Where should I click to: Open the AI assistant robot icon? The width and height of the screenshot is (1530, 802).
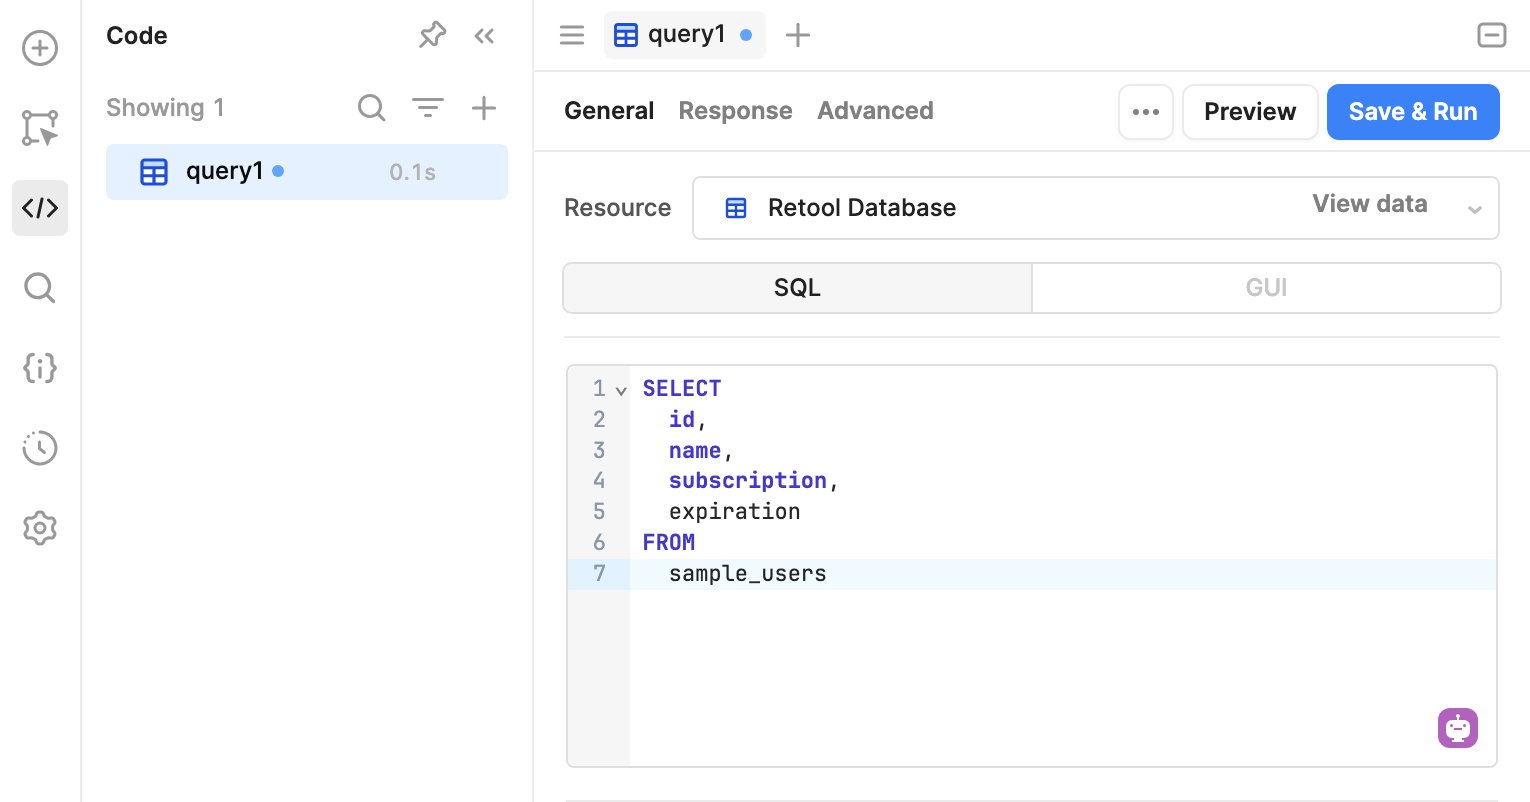click(x=1458, y=728)
